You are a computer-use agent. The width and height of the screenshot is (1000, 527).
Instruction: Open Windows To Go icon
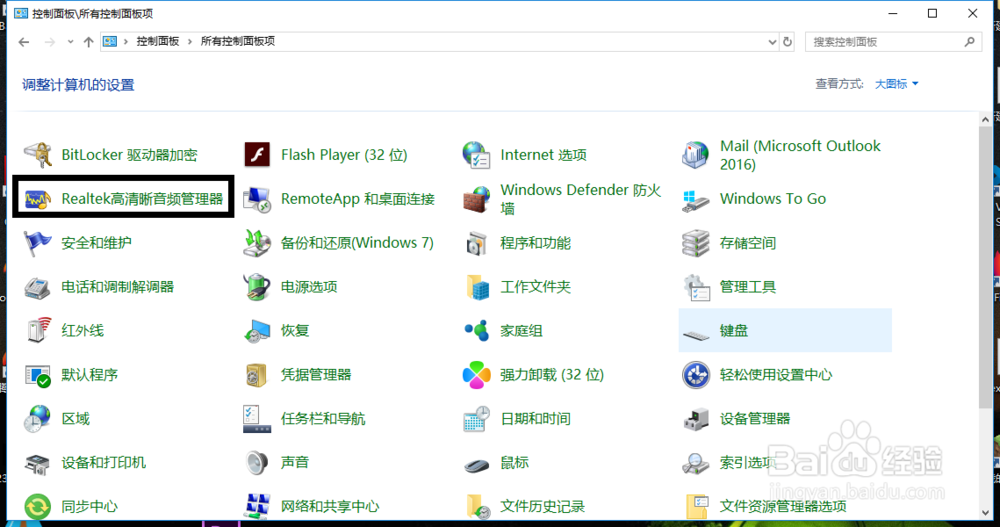(x=696, y=199)
